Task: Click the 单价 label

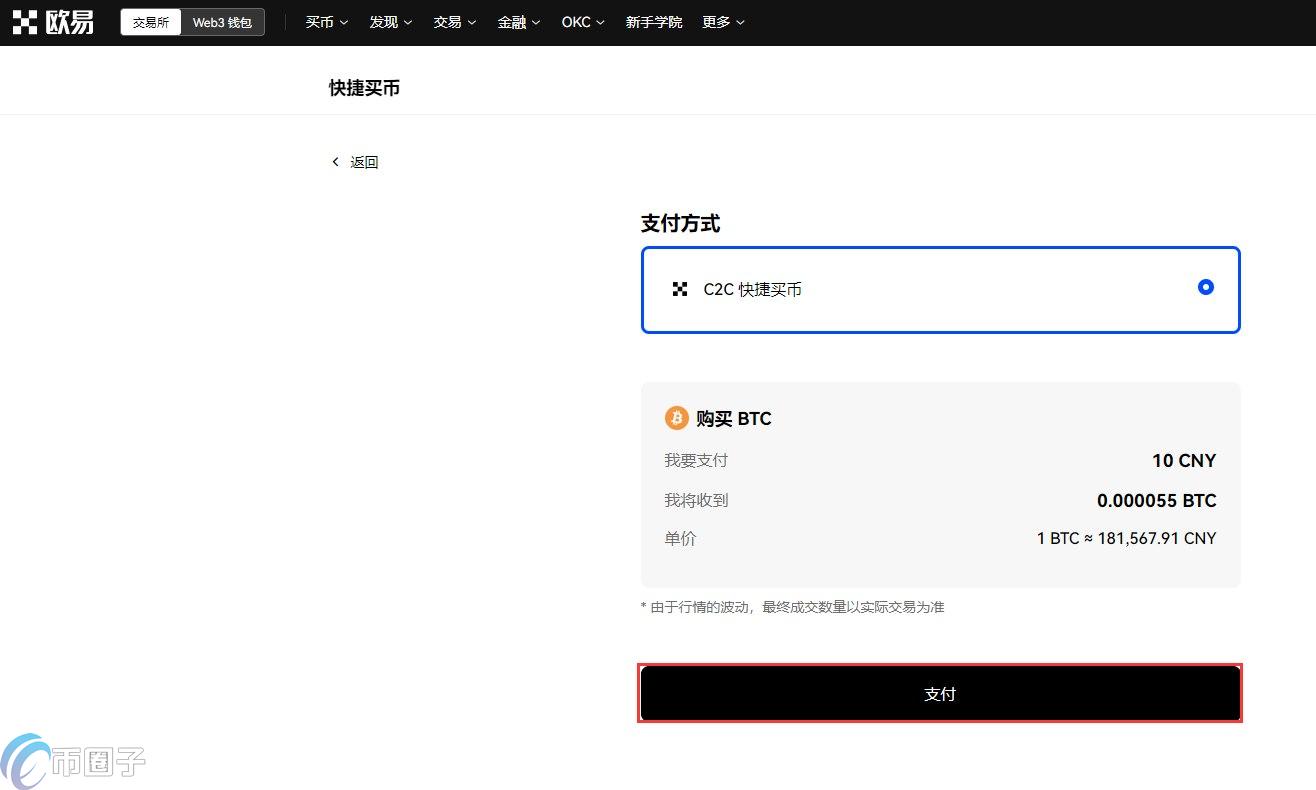Action: tap(680, 539)
